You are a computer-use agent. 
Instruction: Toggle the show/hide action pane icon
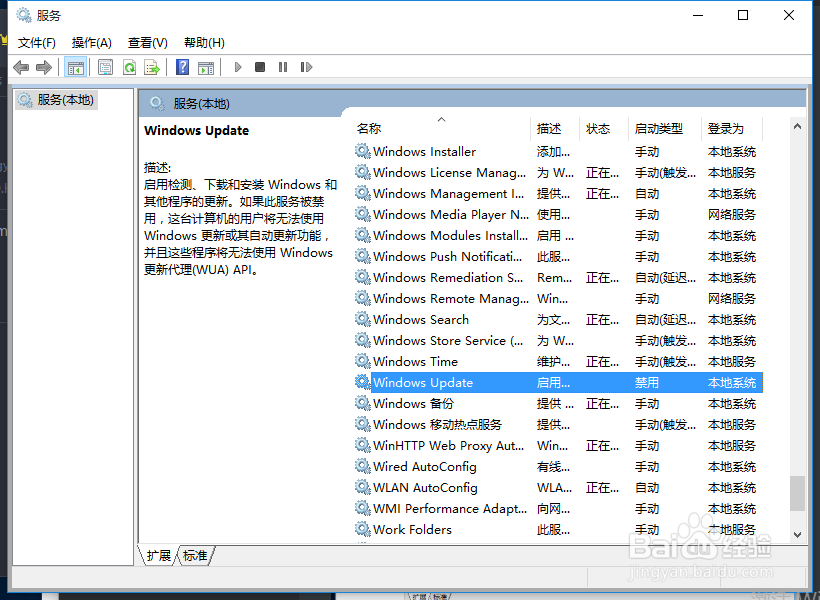click(206, 67)
